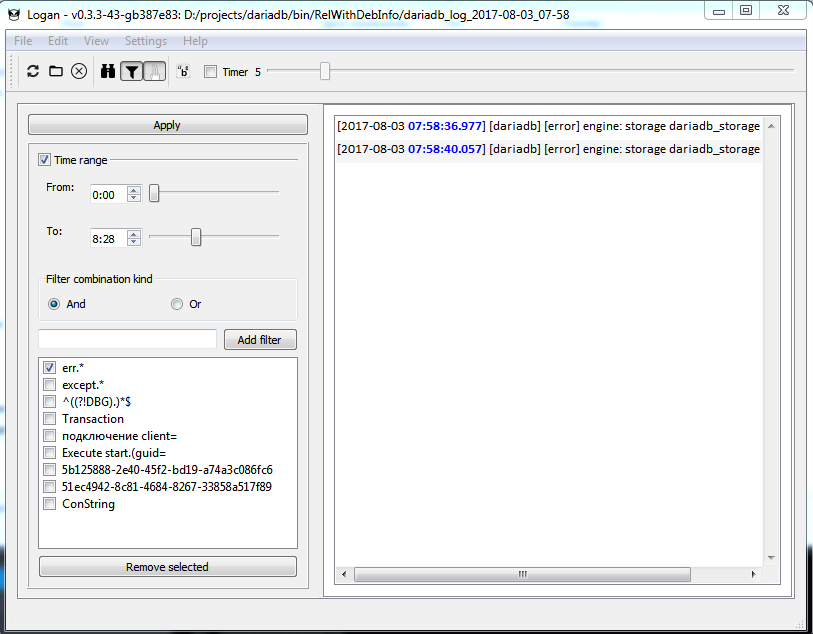Increment the From time spinner
The width and height of the screenshot is (813, 634).
tap(134, 190)
